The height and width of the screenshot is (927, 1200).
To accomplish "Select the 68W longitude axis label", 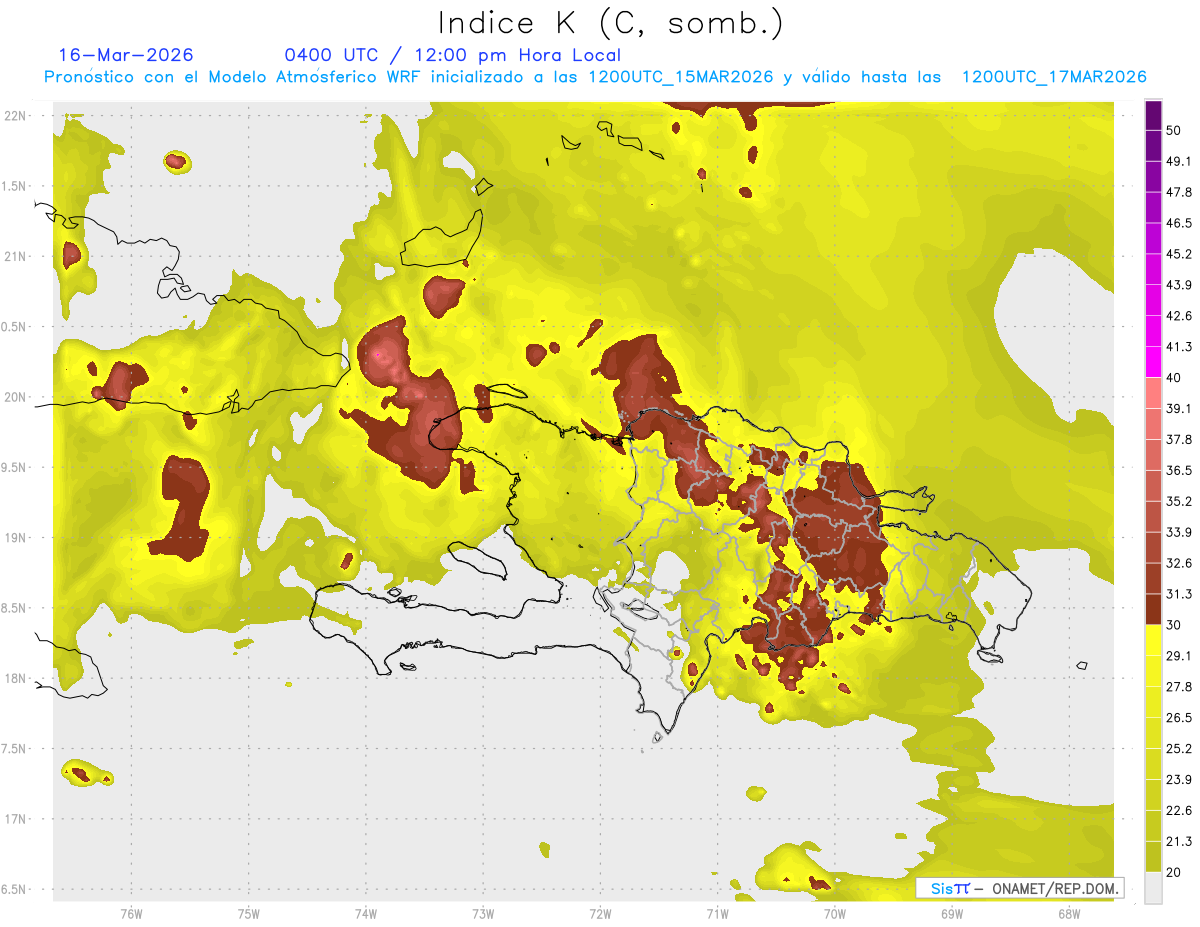I will point(1068,914).
